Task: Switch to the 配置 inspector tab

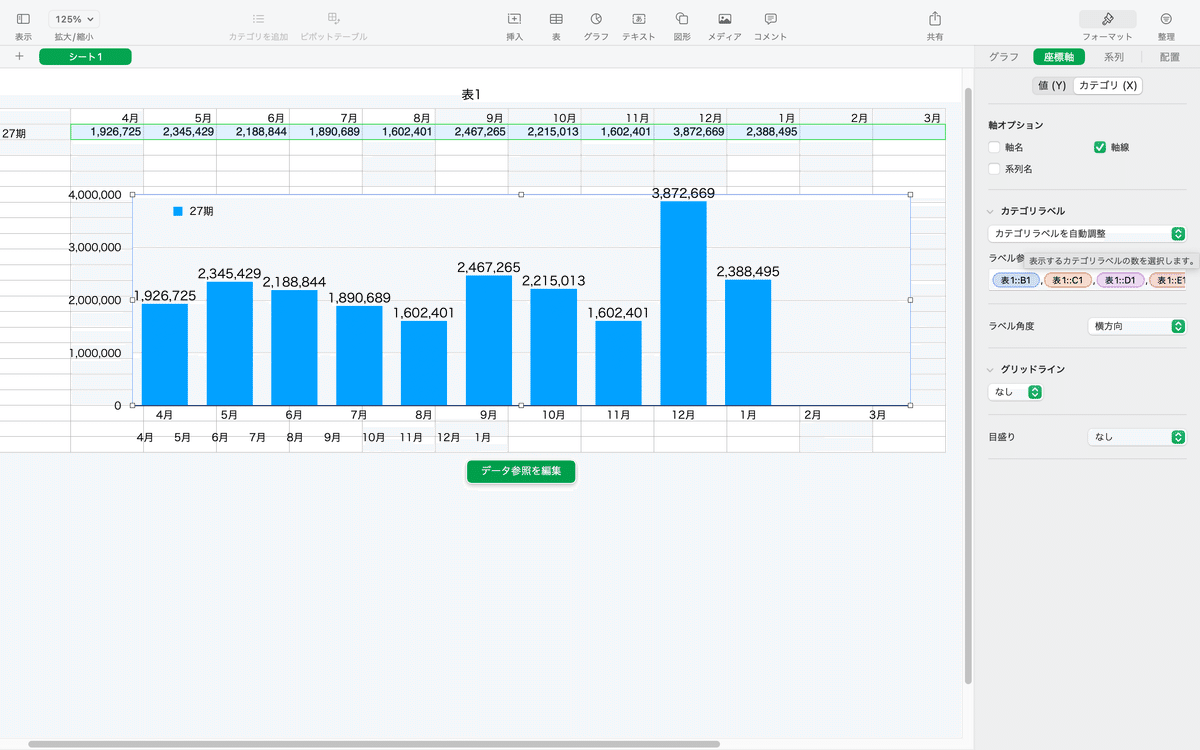Action: coord(1170,57)
